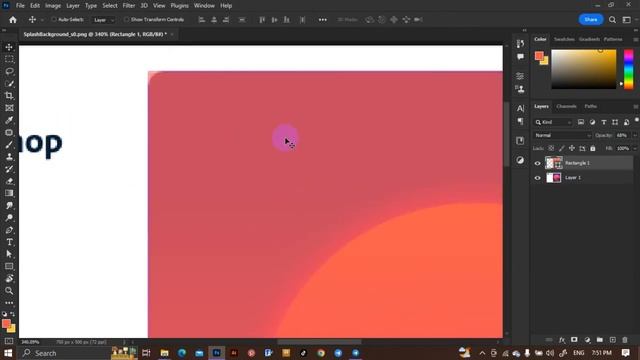The width and height of the screenshot is (640, 360).
Task: Open the Search icon in options bar
Action: (612, 20)
